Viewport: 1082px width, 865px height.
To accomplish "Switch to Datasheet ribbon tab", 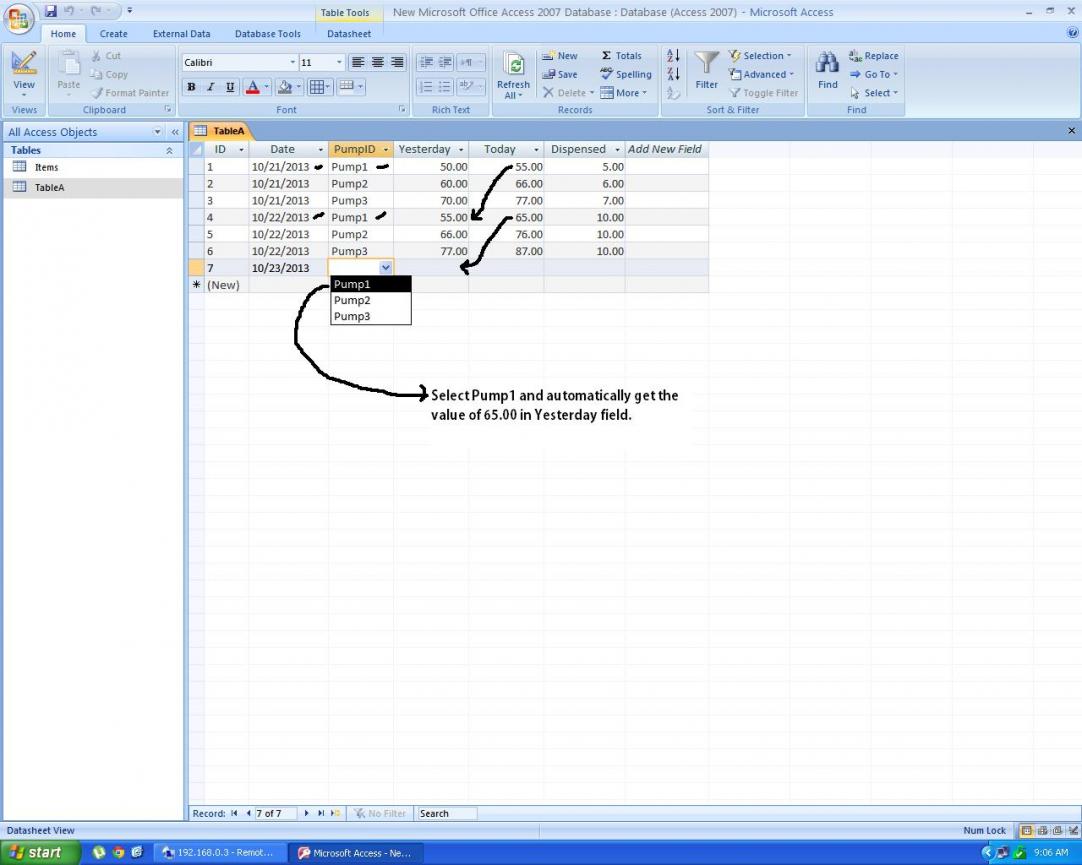I will (348, 34).
